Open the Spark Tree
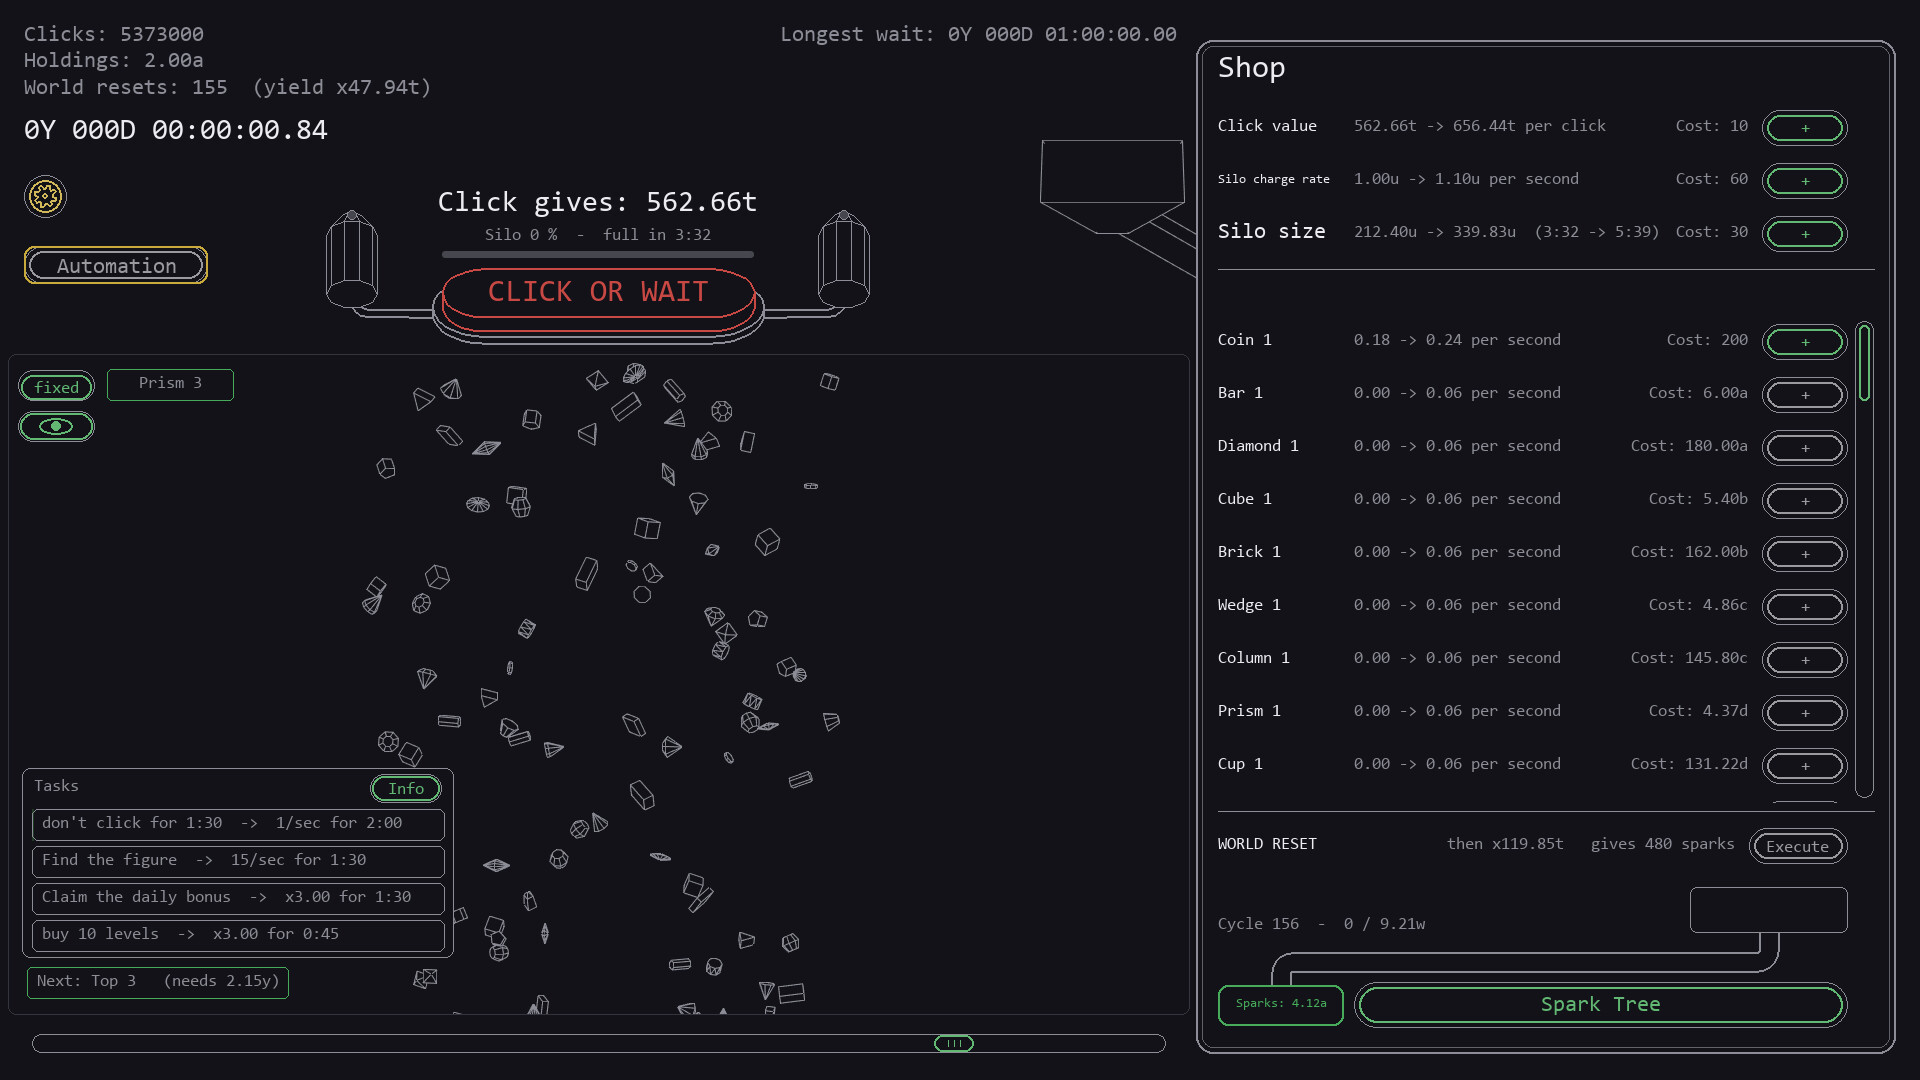 1600,1005
